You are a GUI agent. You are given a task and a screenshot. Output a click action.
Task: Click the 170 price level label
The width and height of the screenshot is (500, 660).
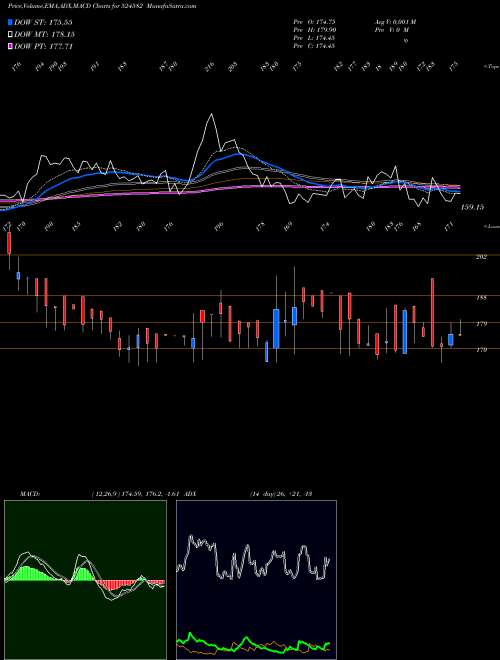point(481,350)
